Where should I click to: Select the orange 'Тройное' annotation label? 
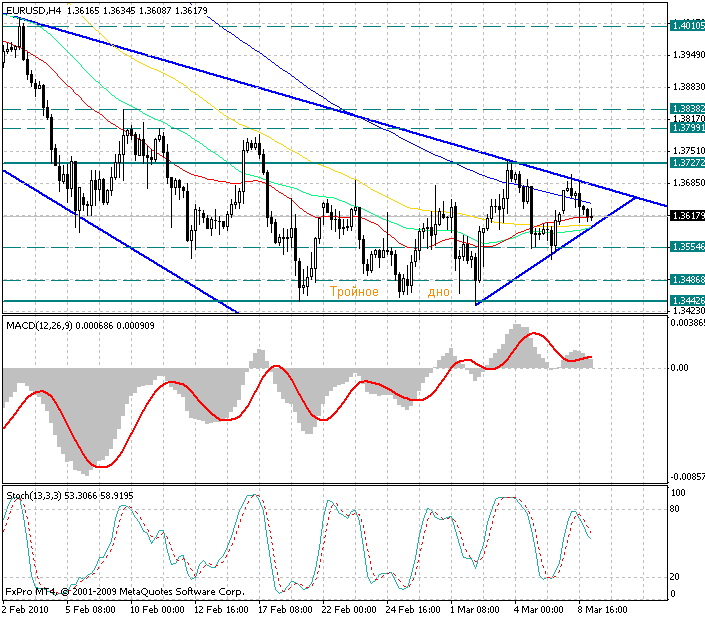click(x=354, y=292)
